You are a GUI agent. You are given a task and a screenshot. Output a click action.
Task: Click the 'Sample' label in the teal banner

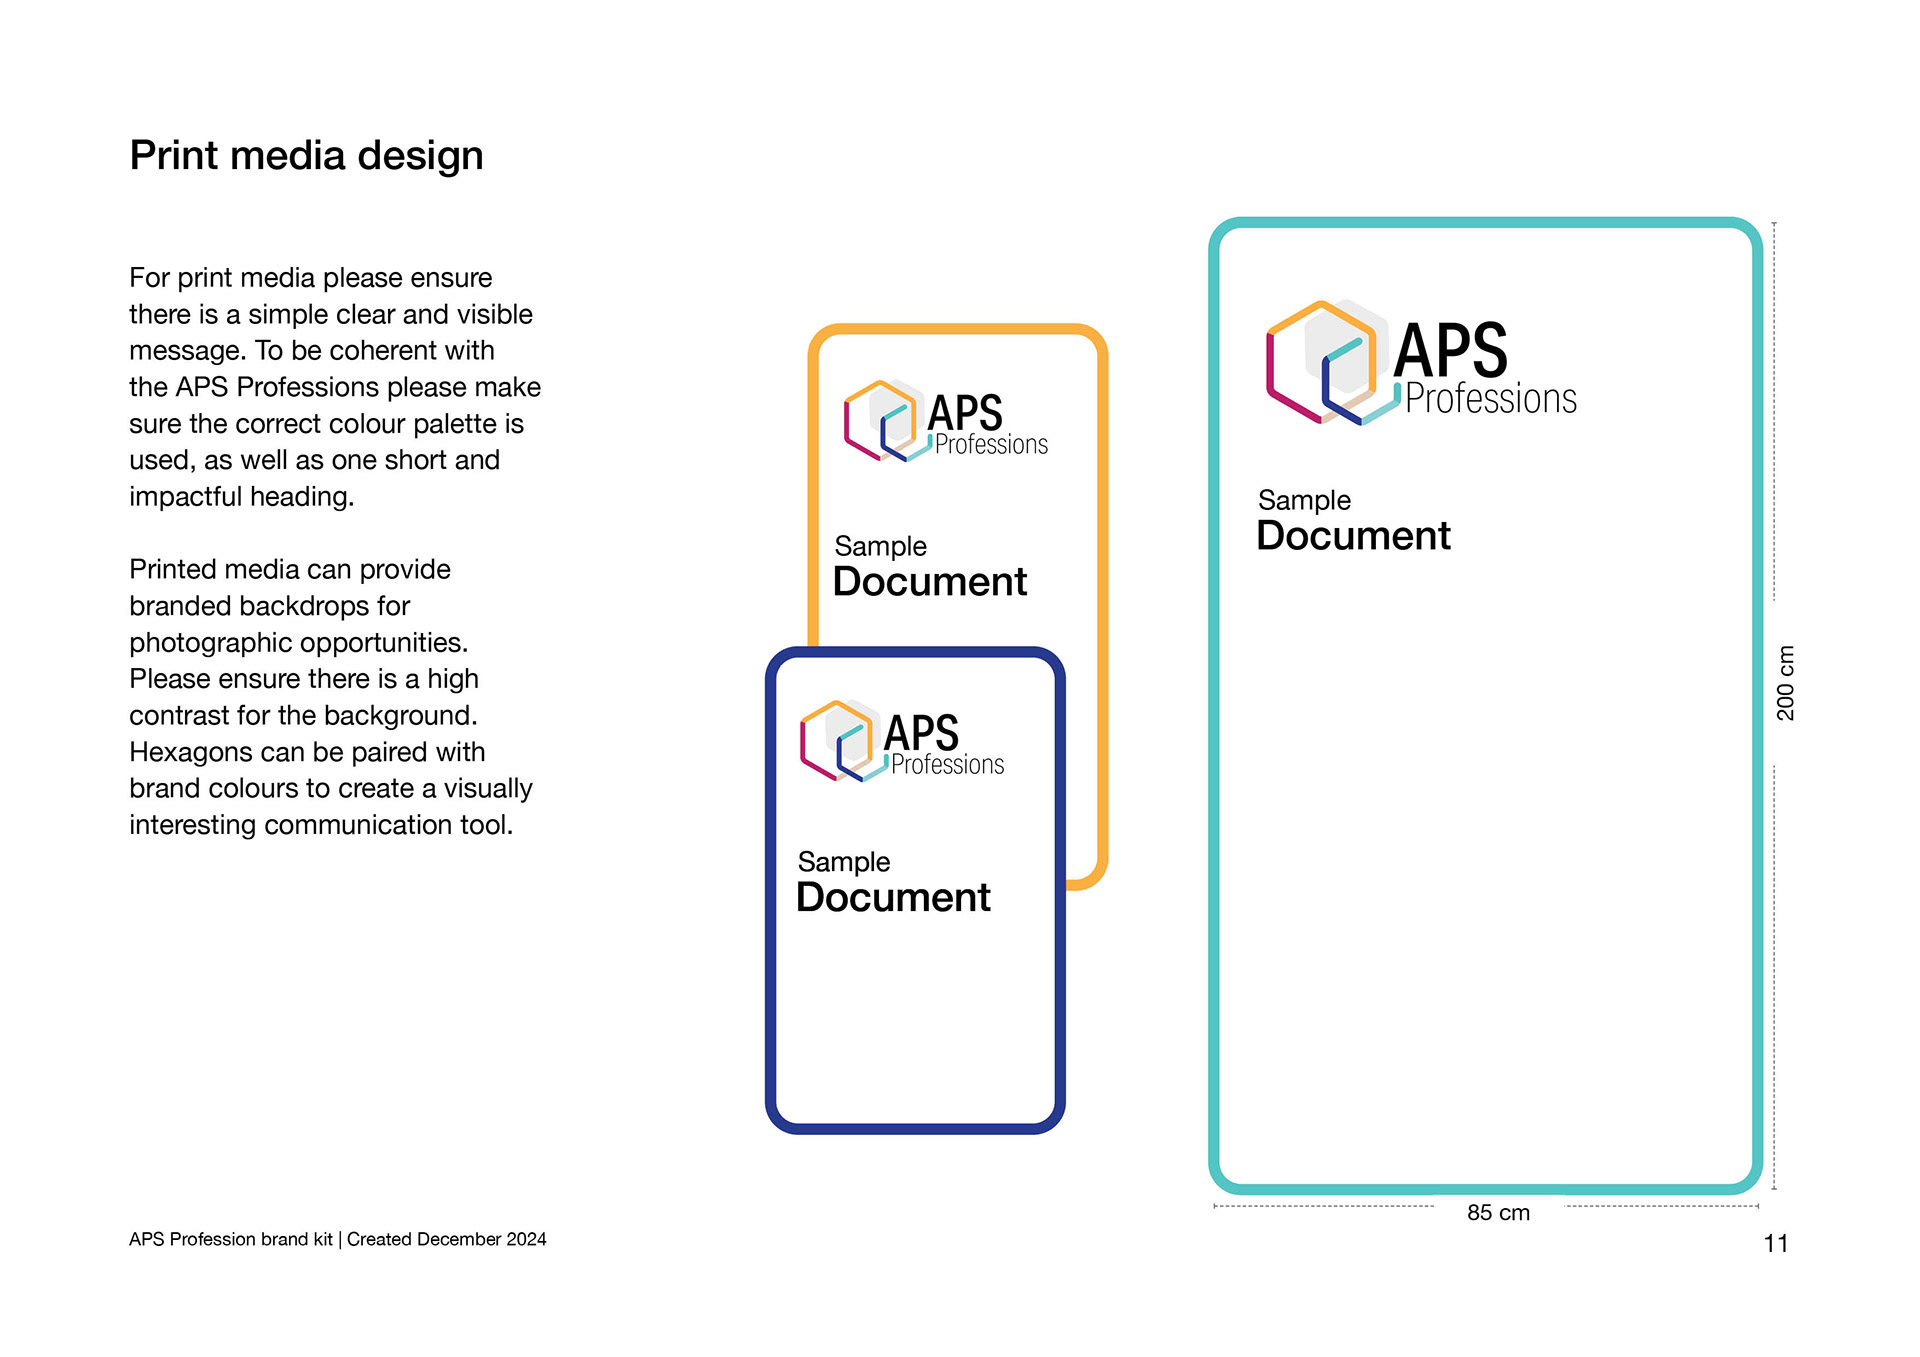coord(1304,500)
